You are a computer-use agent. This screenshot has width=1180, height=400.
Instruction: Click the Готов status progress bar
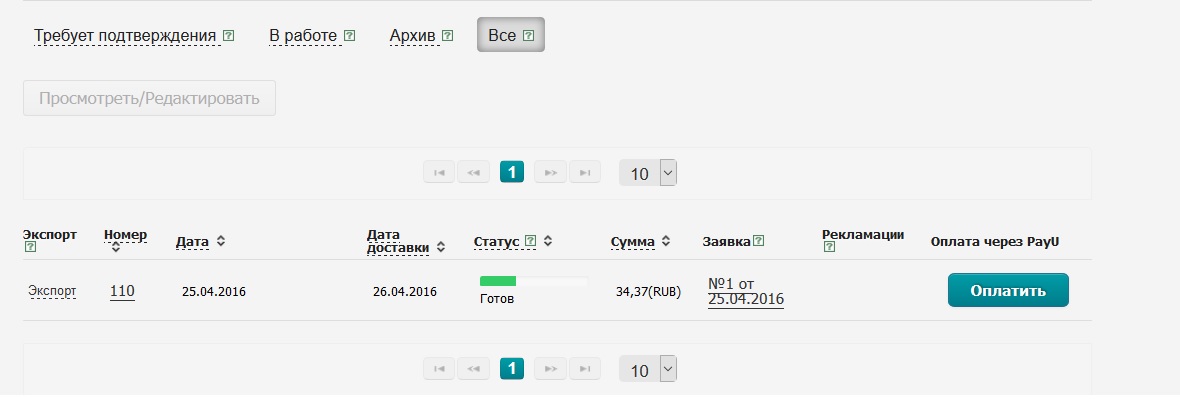pos(533,282)
